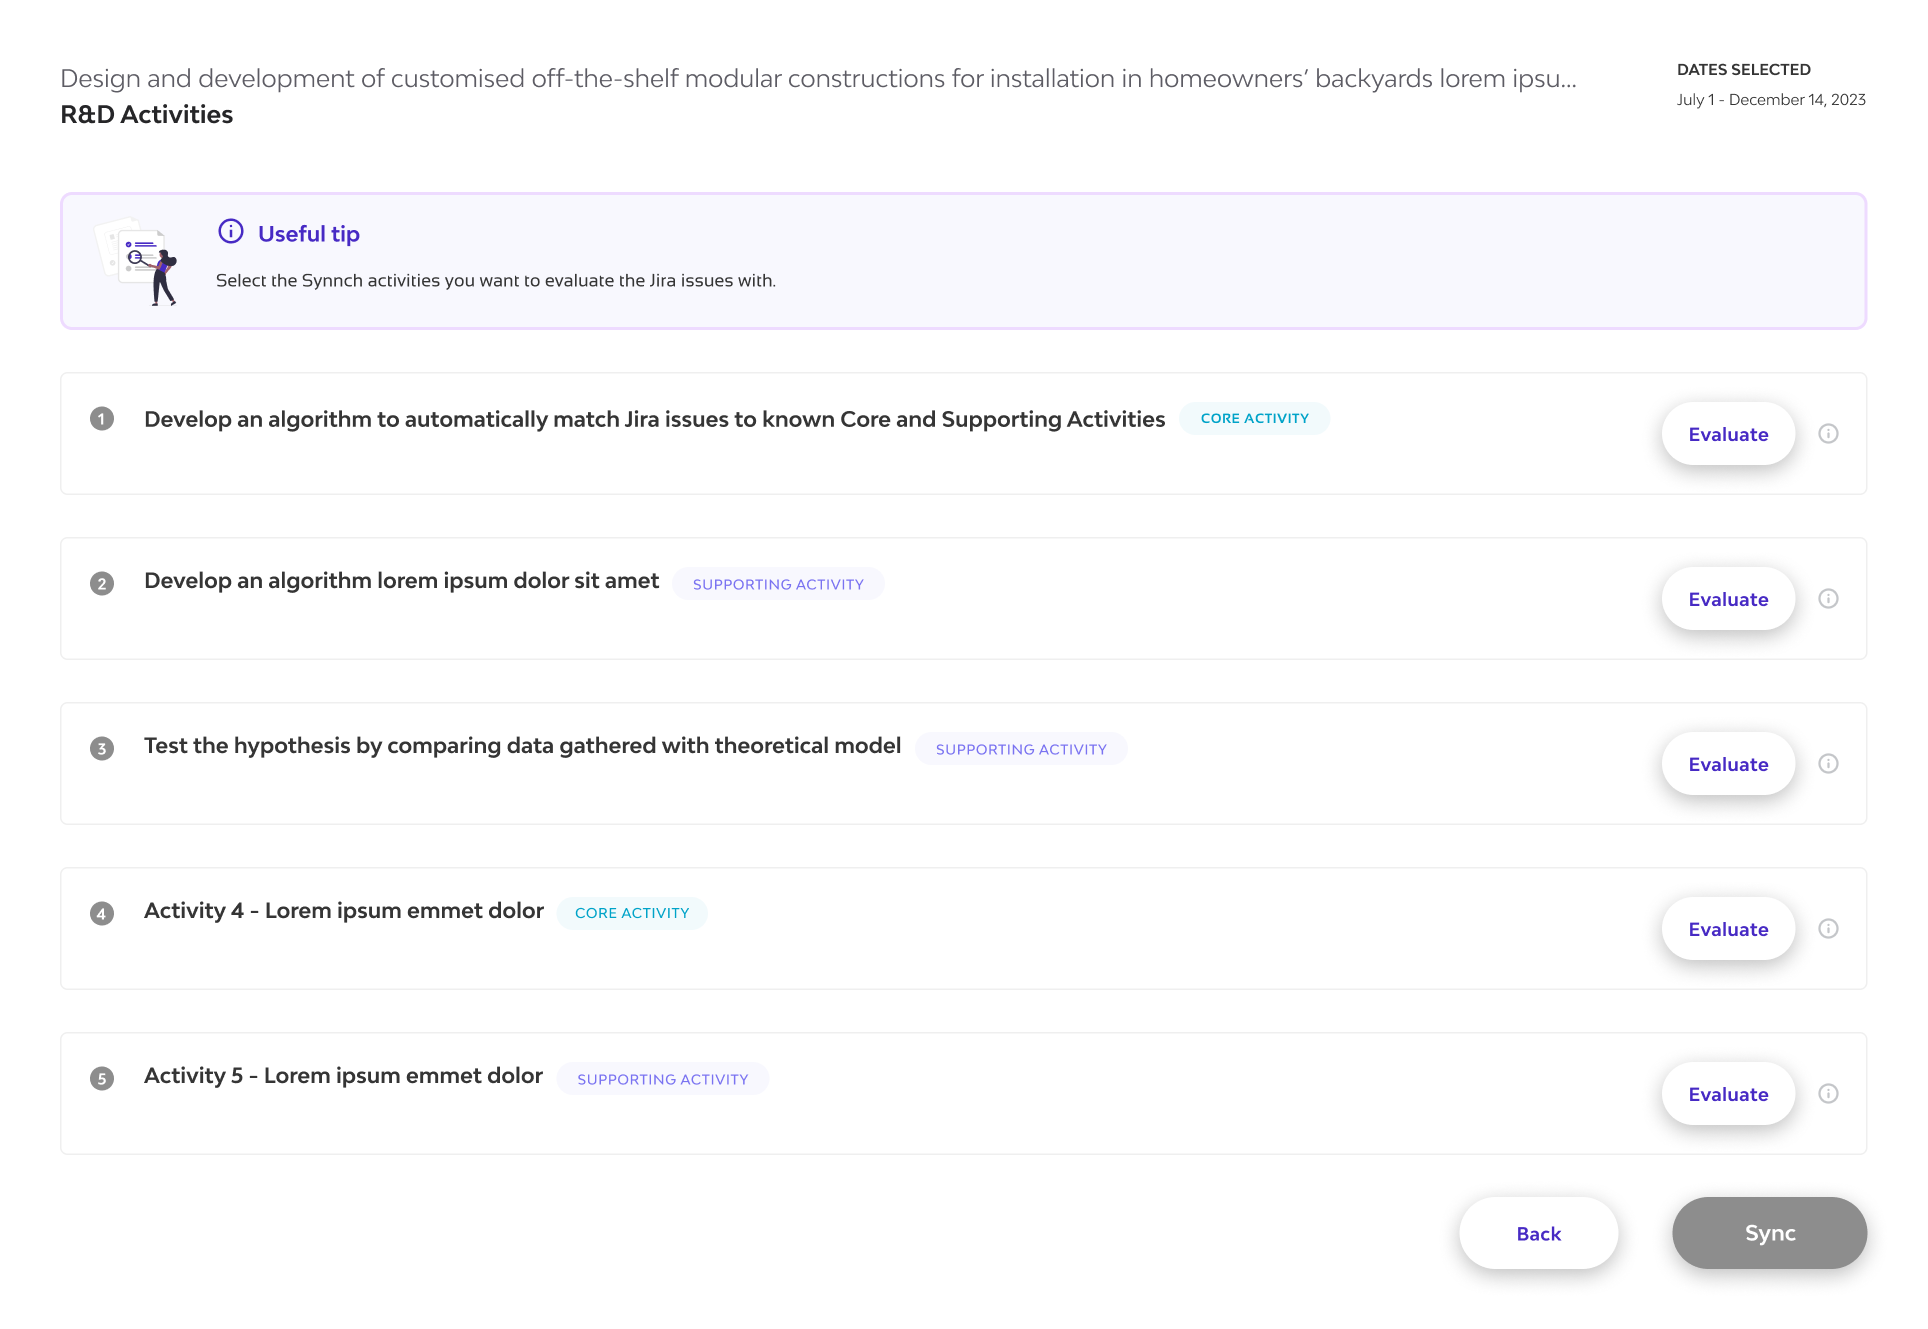Viewport: 1928px width, 1329px height.
Task: Click info icon for activity 1 row
Action: 1828,434
